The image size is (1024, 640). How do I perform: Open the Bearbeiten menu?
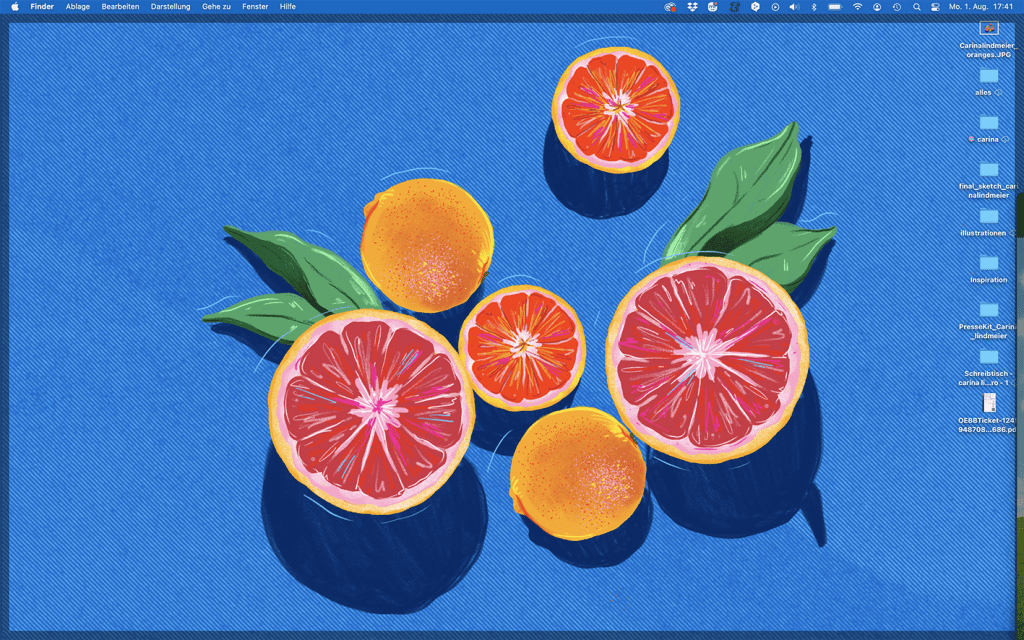[x=120, y=6]
